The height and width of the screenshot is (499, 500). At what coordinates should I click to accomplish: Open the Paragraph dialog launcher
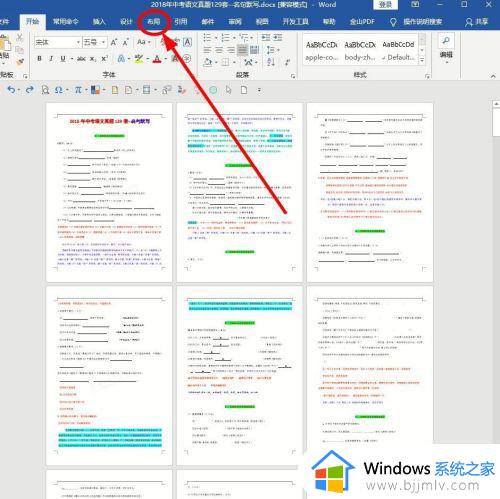click(x=293, y=76)
